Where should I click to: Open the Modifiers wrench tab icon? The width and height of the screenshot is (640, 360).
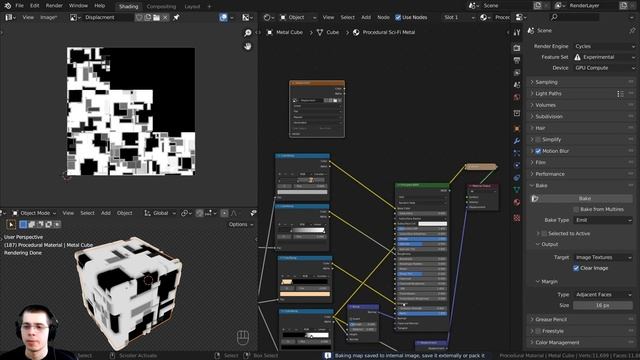[517, 141]
